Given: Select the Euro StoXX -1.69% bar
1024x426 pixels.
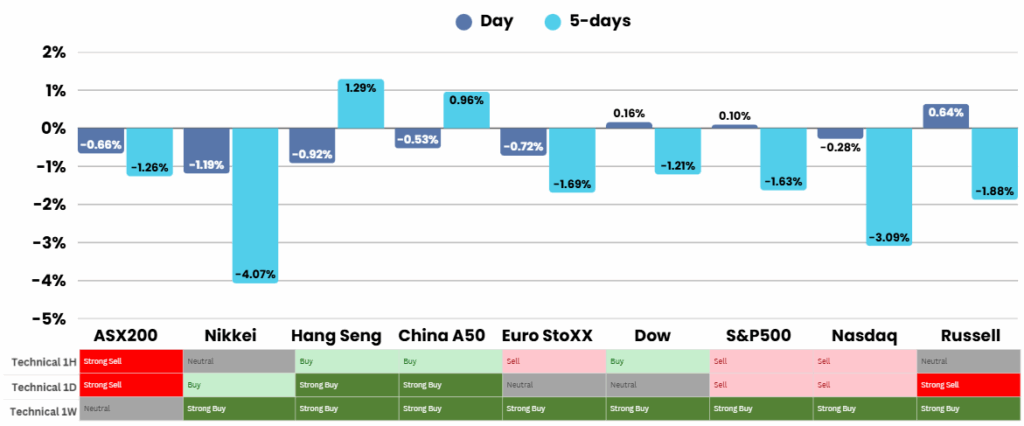Looking at the screenshot, I should click(x=572, y=160).
